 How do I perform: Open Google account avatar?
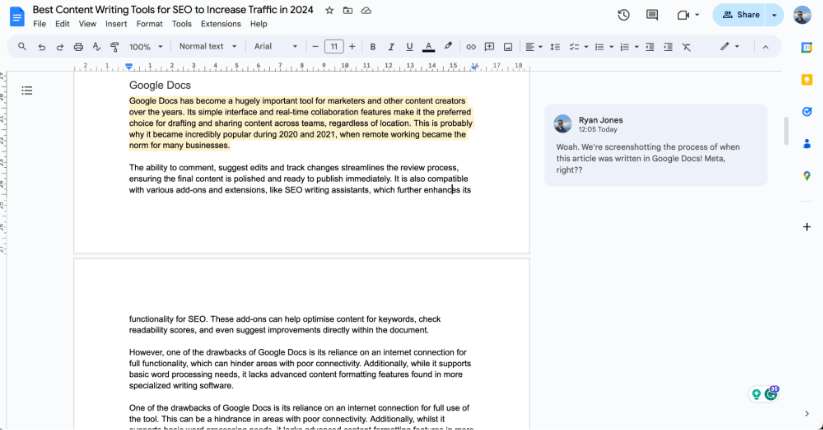[x=802, y=15]
